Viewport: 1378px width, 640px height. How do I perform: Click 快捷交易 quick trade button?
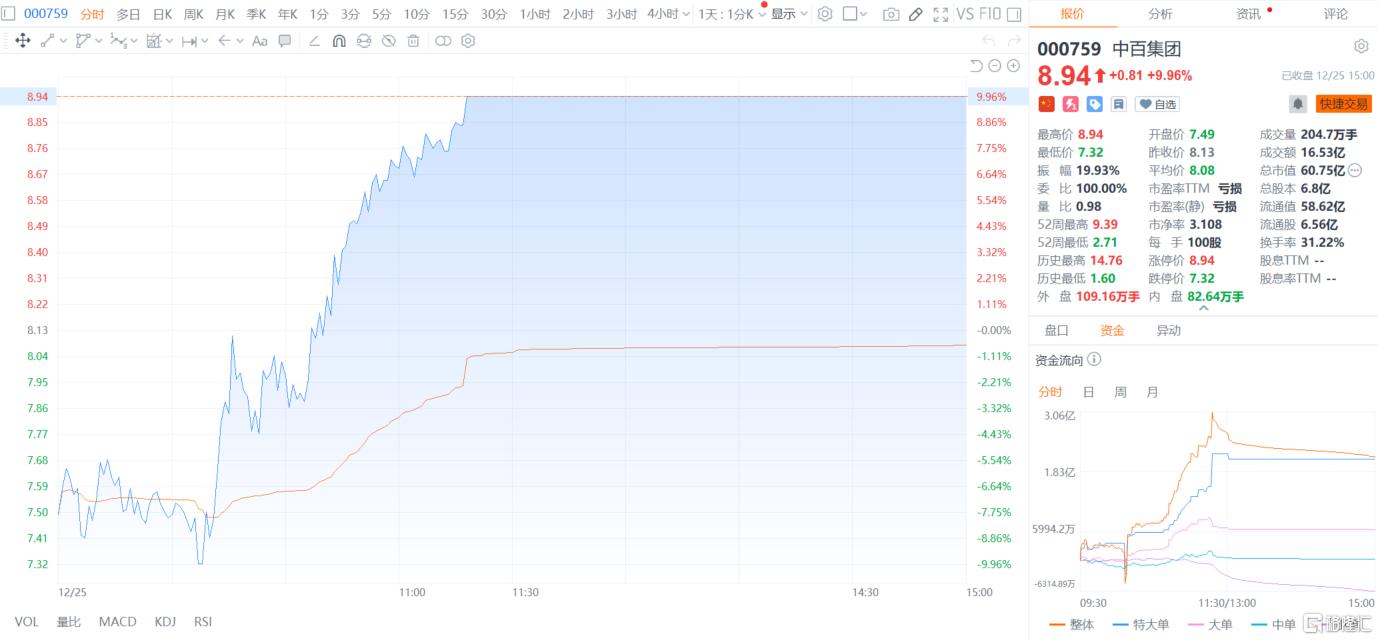pos(1343,103)
